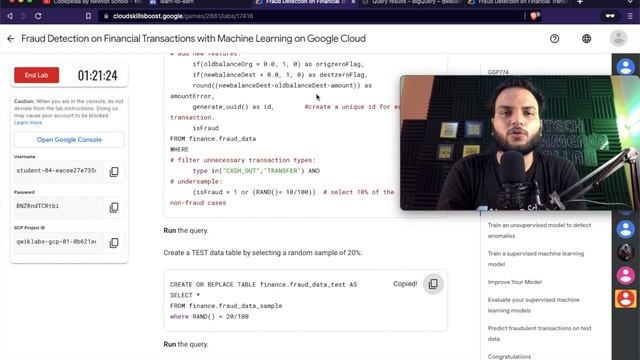Open the language globe icon

pyautogui.click(x=587, y=39)
